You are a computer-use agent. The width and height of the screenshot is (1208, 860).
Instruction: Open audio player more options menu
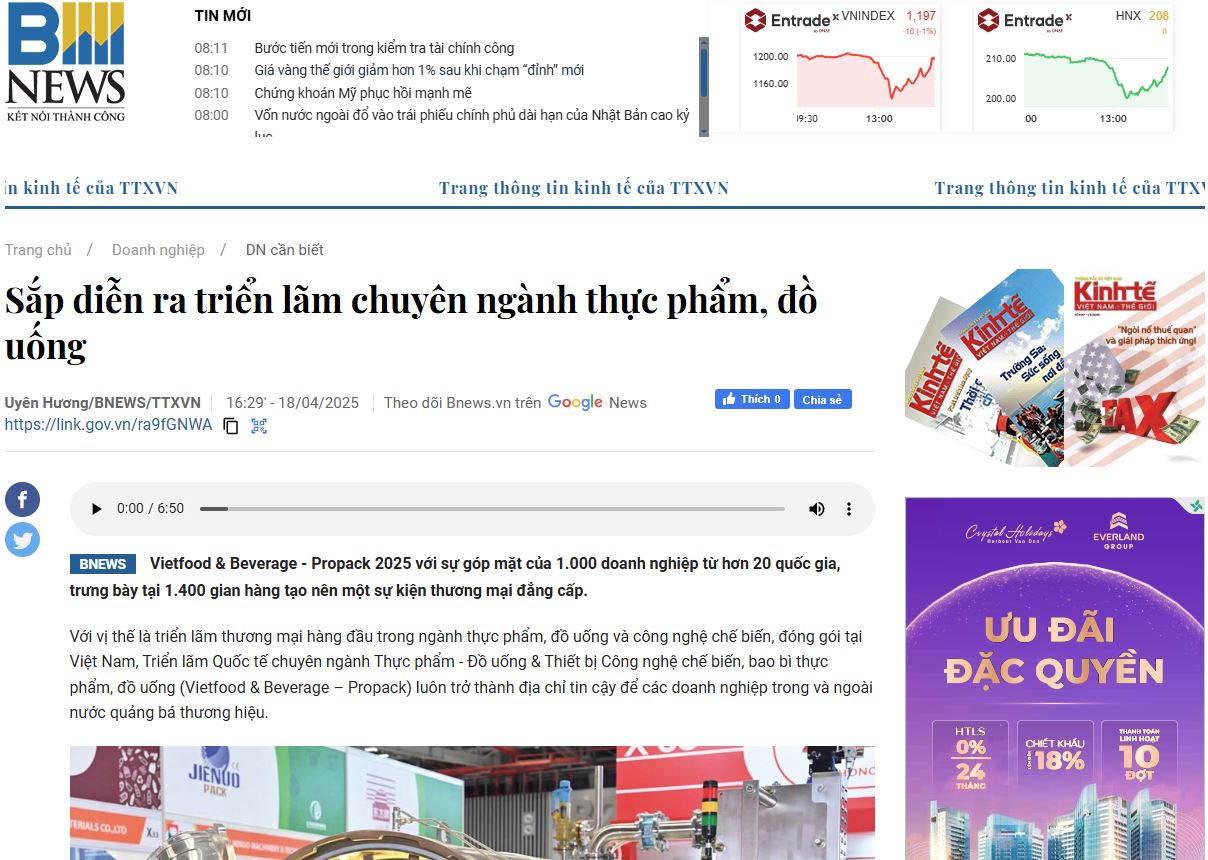pos(849,509)
